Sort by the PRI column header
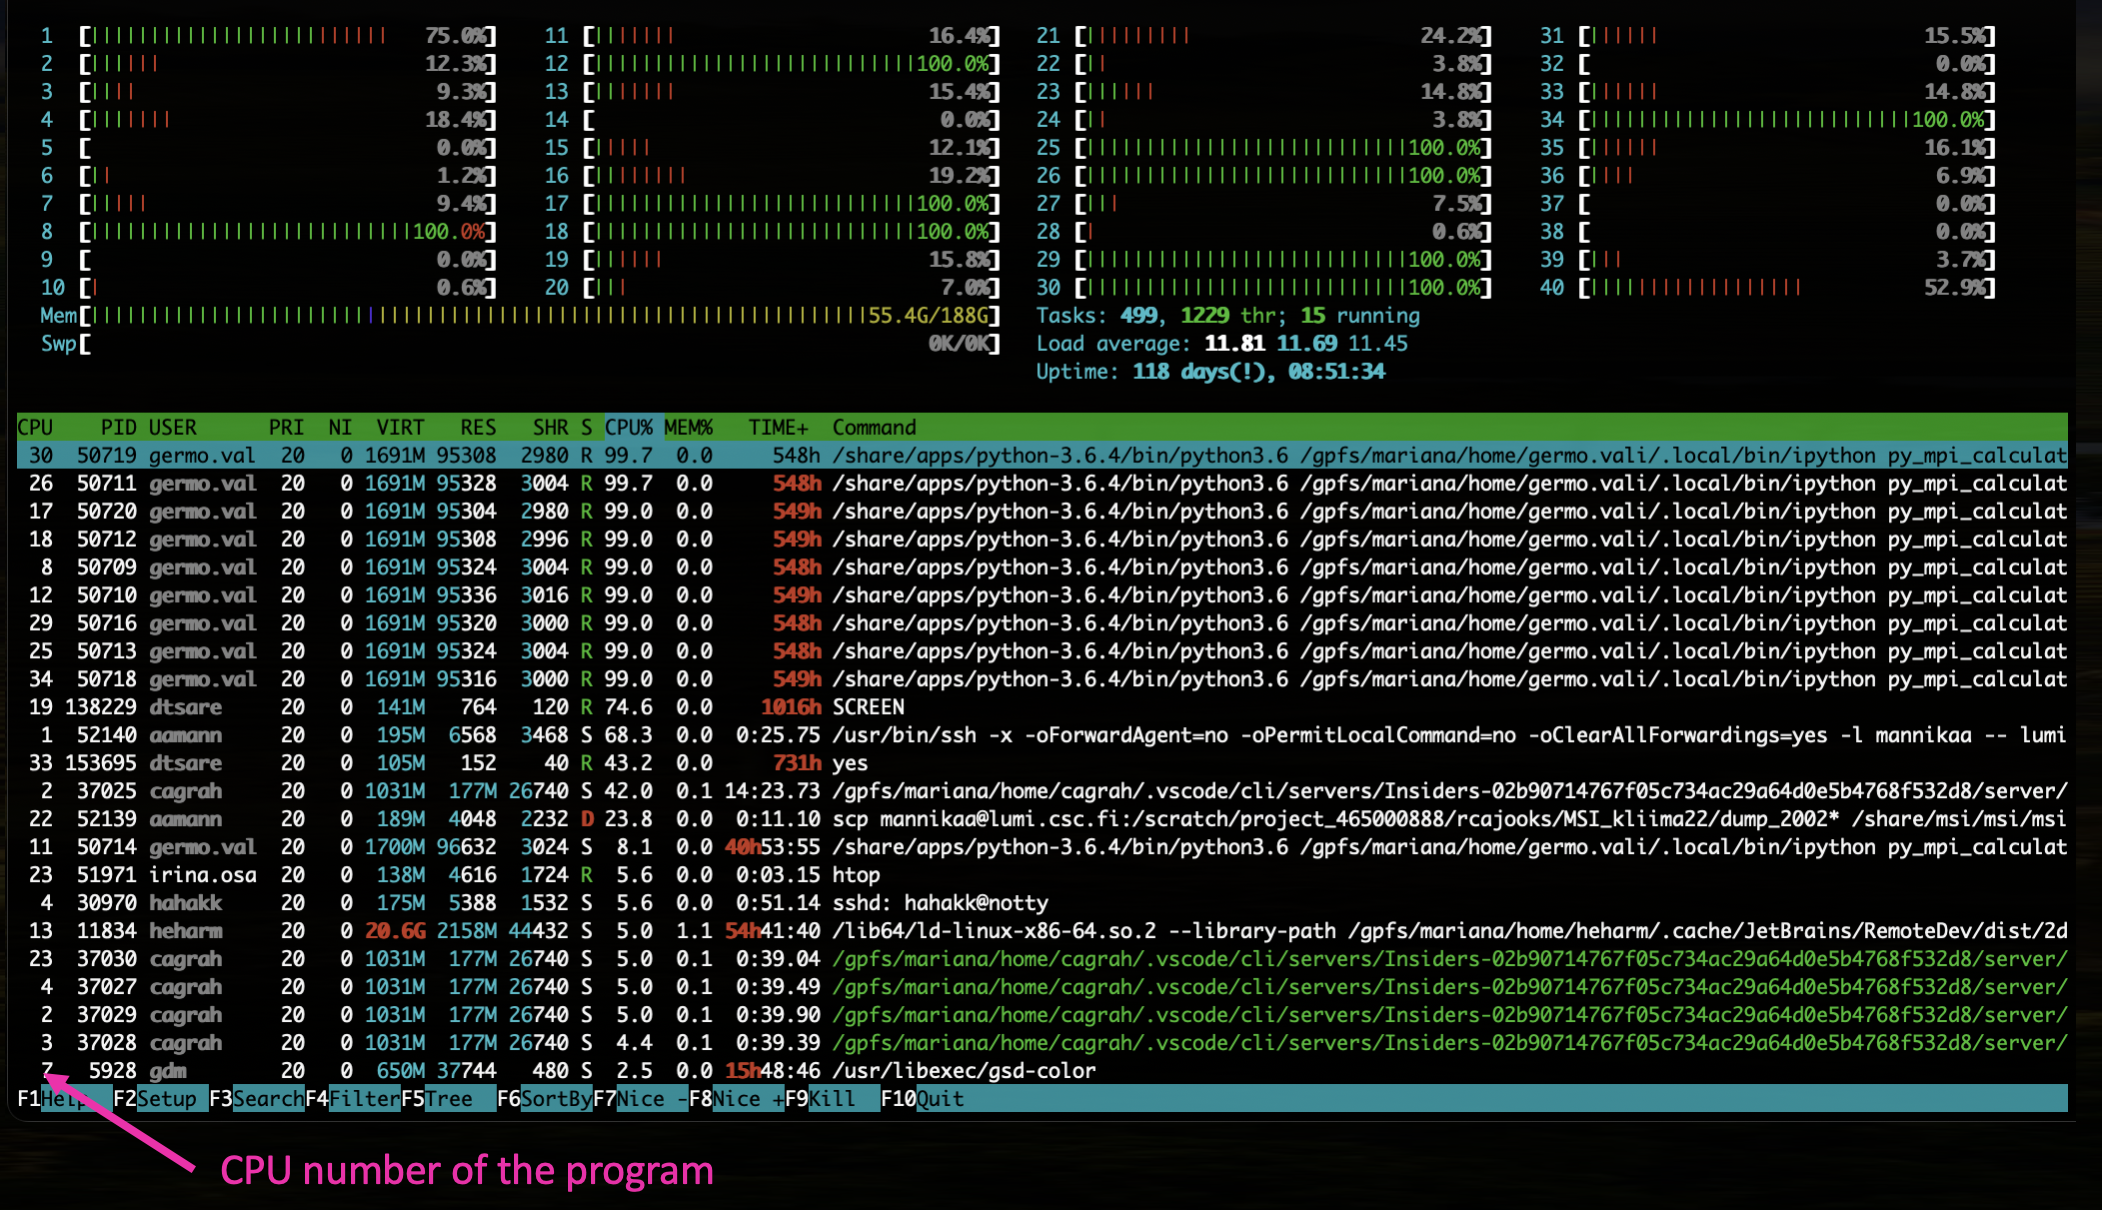The height and width of the screenshot is (1210, 2102). [286, 427]
